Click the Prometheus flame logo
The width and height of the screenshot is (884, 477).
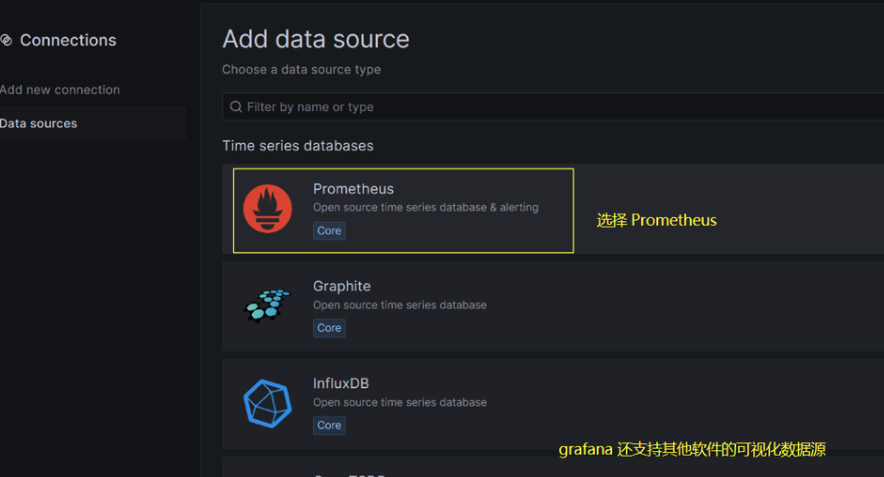[x=268, y=209]
